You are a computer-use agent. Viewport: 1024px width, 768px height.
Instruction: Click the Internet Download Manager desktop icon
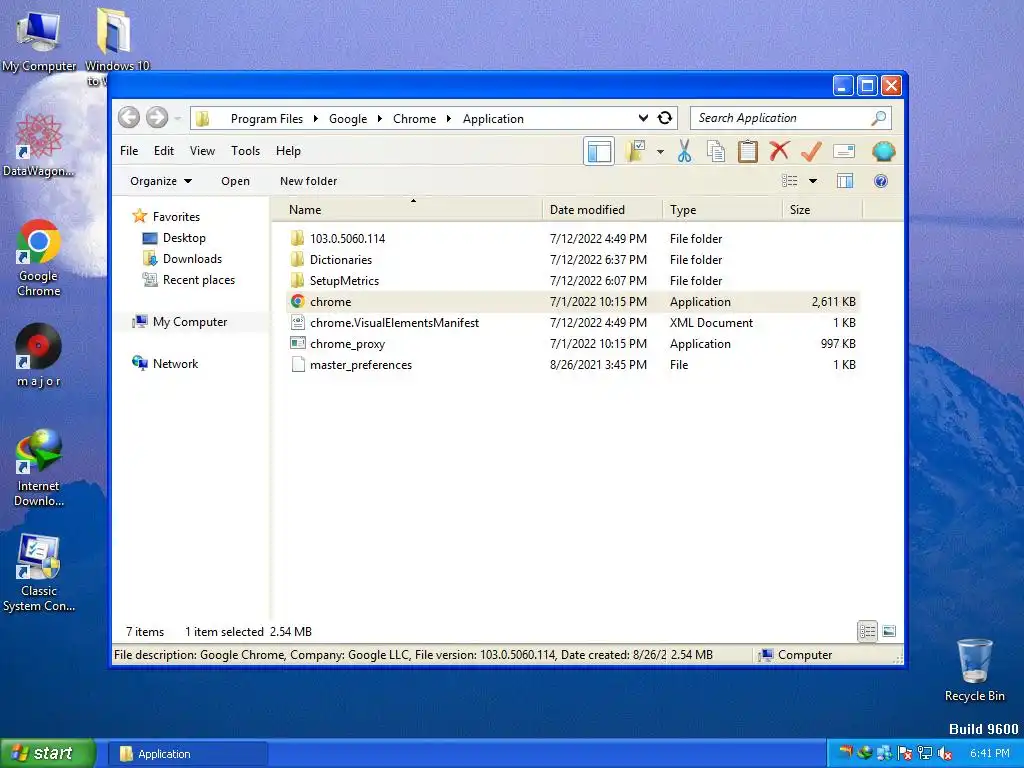coord(39,468)
